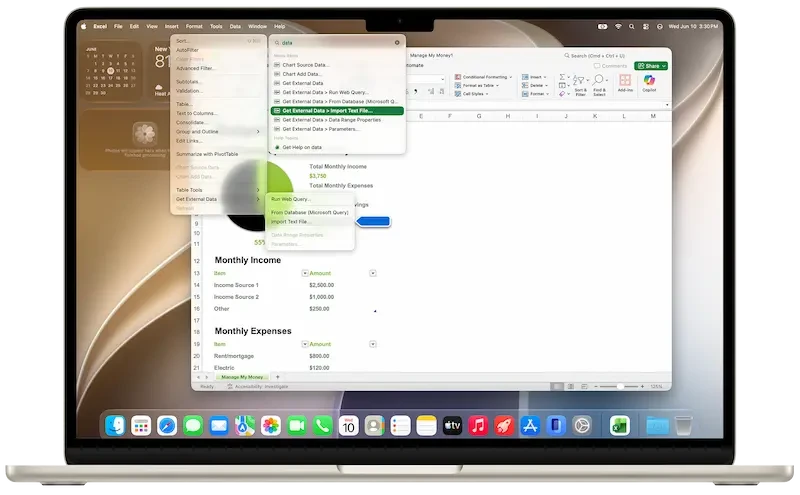Viewport: 800px width, 495px height.
Task: Click the green Share button
Action: 651,66
